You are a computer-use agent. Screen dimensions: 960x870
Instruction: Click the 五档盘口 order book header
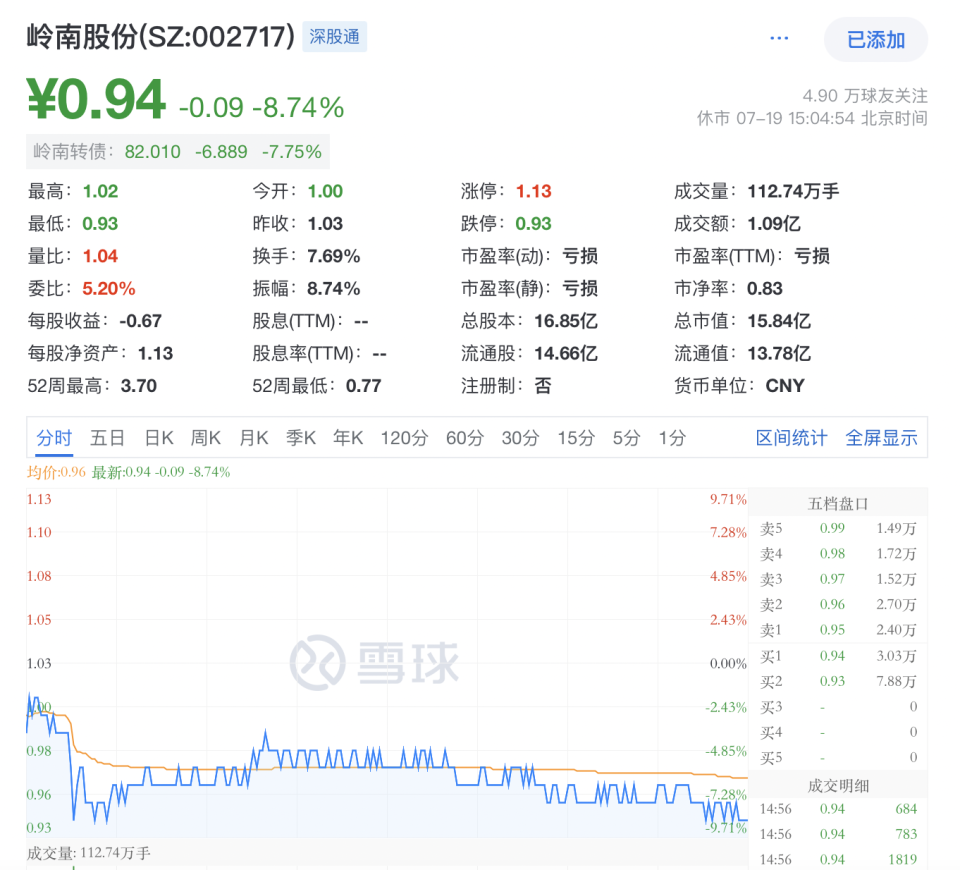point(838,504)
